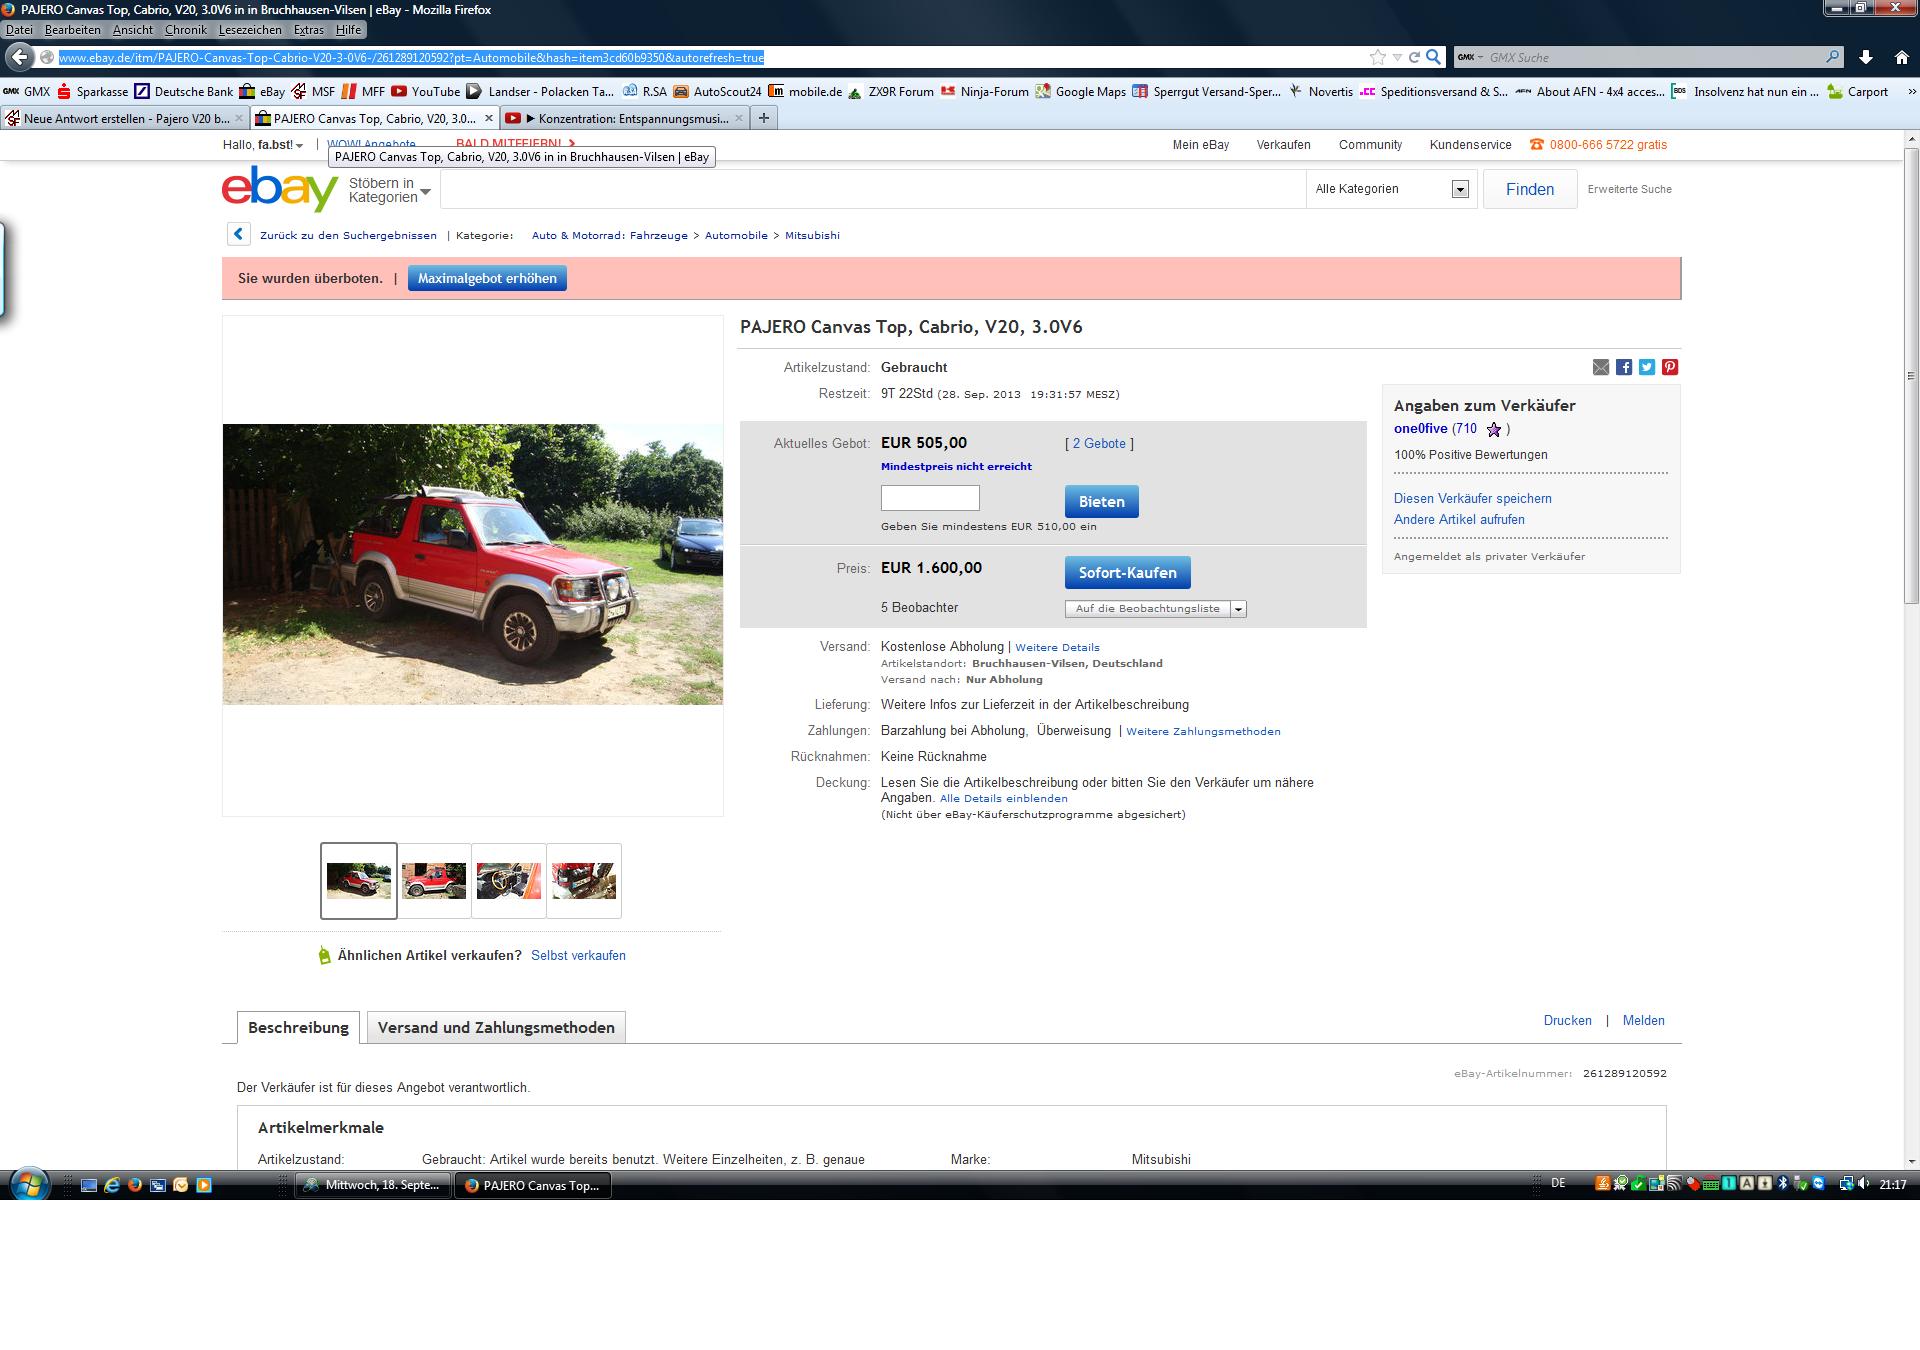Select the third photo thumbnail showing interior
The width and height of the screenshot is (1920, 1350).
pyautogui.click(x=509, y=881)
